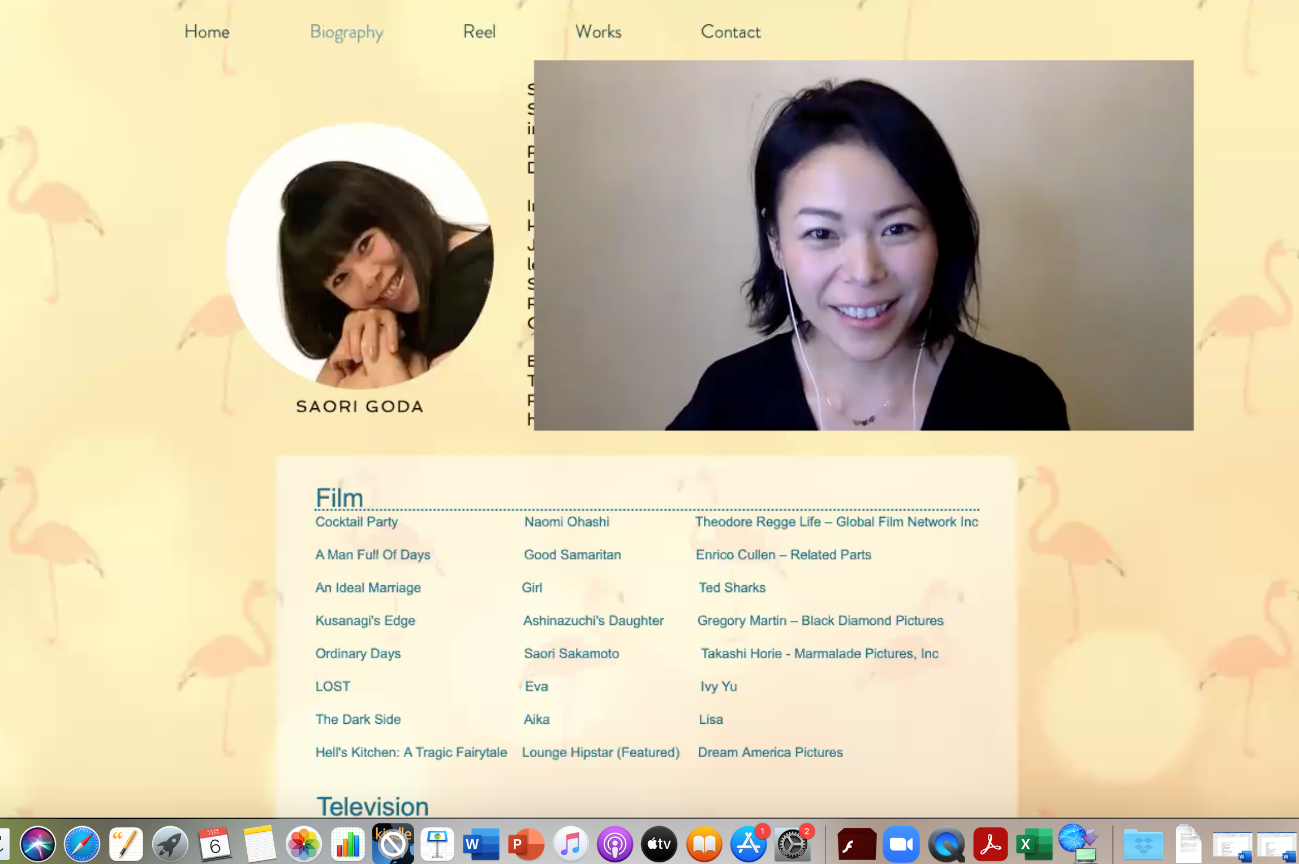Open System Preferences gear icon

tap(793, 844)
